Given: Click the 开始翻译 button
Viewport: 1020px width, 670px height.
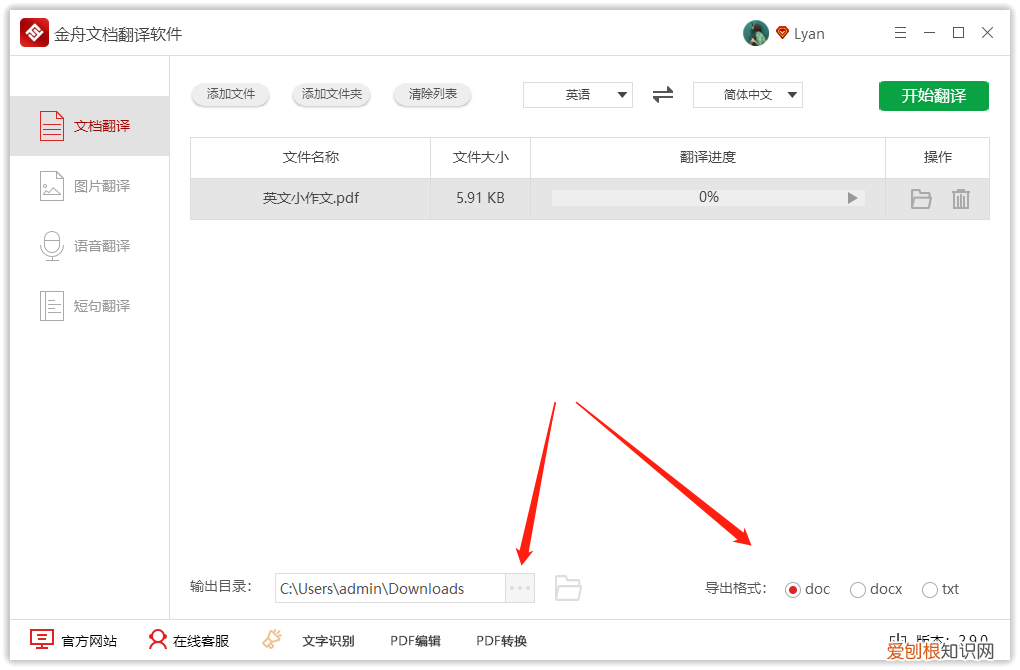Looking at the screenshot, I should (x=933, y=95).
